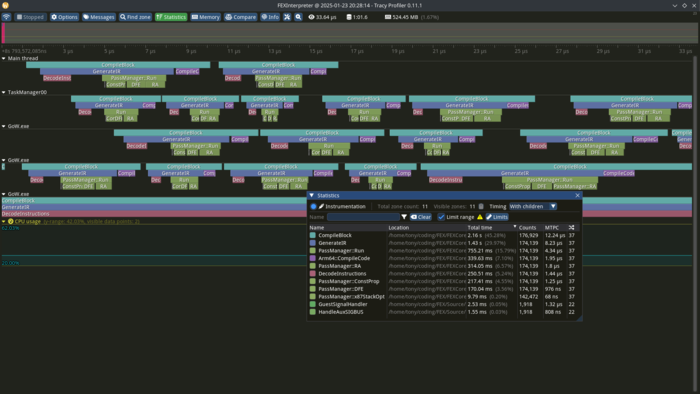Open the Timing With children dropdown
Screen dimensions: 700x394
[x=533, y=207]
